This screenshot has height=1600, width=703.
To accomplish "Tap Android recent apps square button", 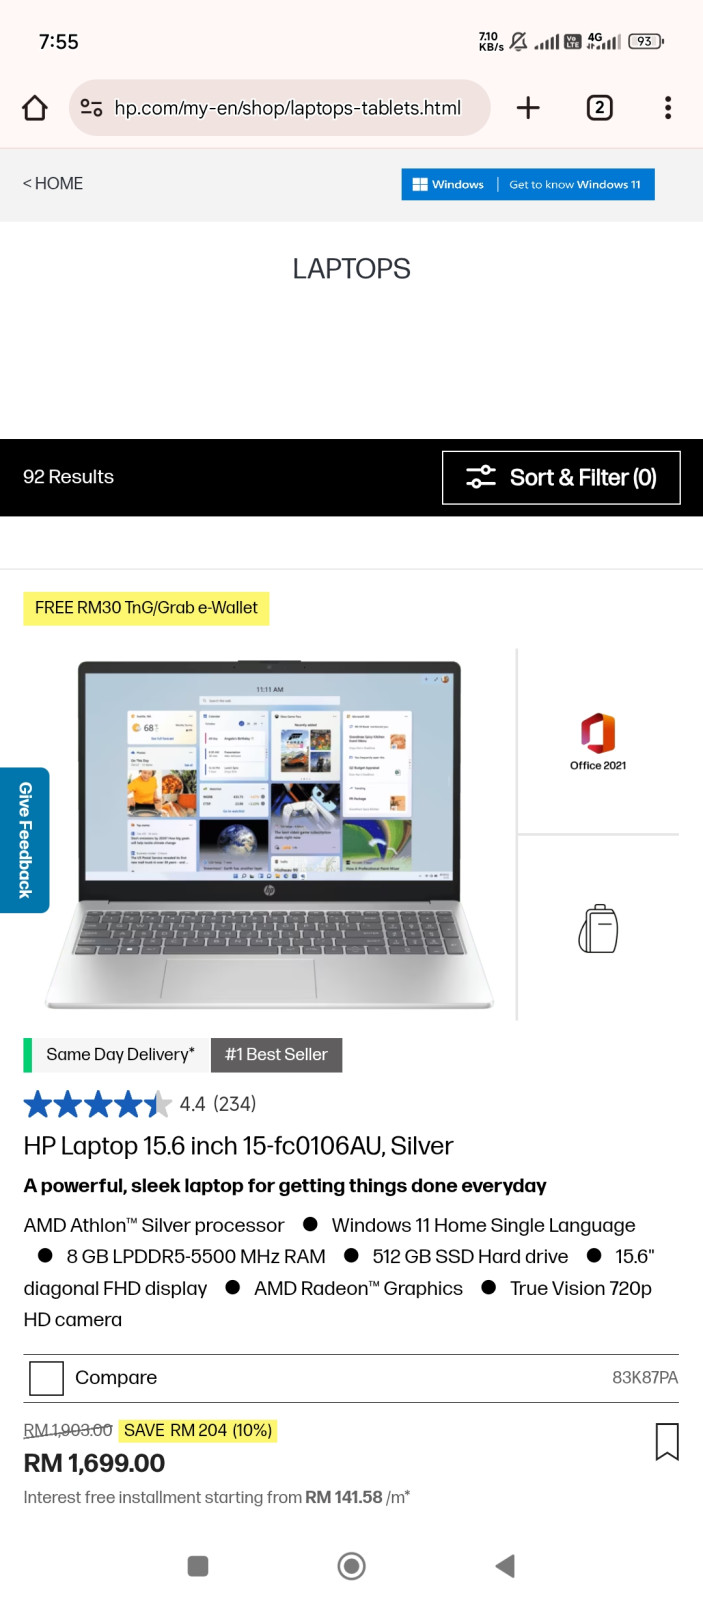I will pos(198,1566).
